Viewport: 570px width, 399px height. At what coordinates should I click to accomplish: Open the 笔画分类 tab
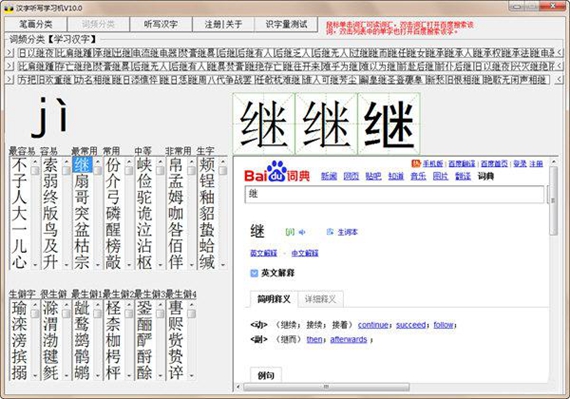(36, 24)
